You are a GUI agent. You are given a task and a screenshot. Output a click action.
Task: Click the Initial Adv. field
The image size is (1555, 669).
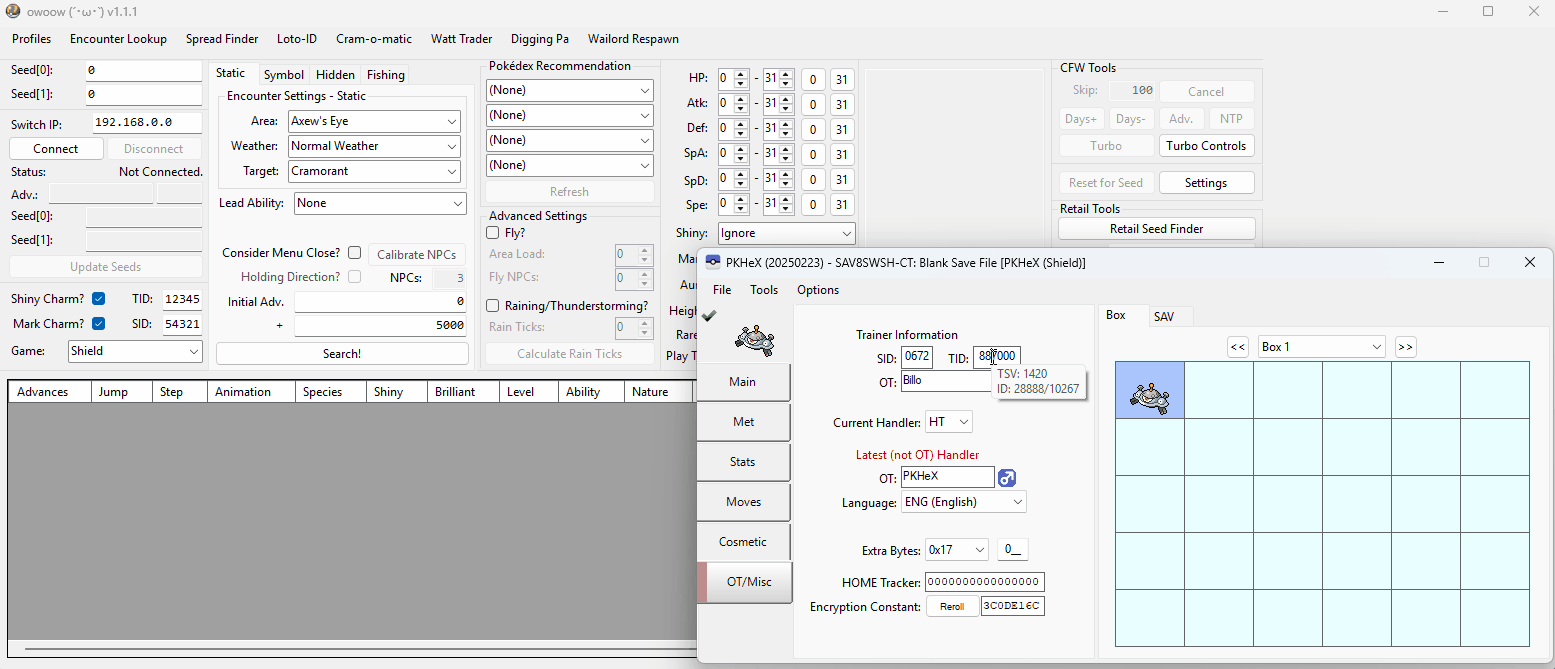click(x=381, y=301)
